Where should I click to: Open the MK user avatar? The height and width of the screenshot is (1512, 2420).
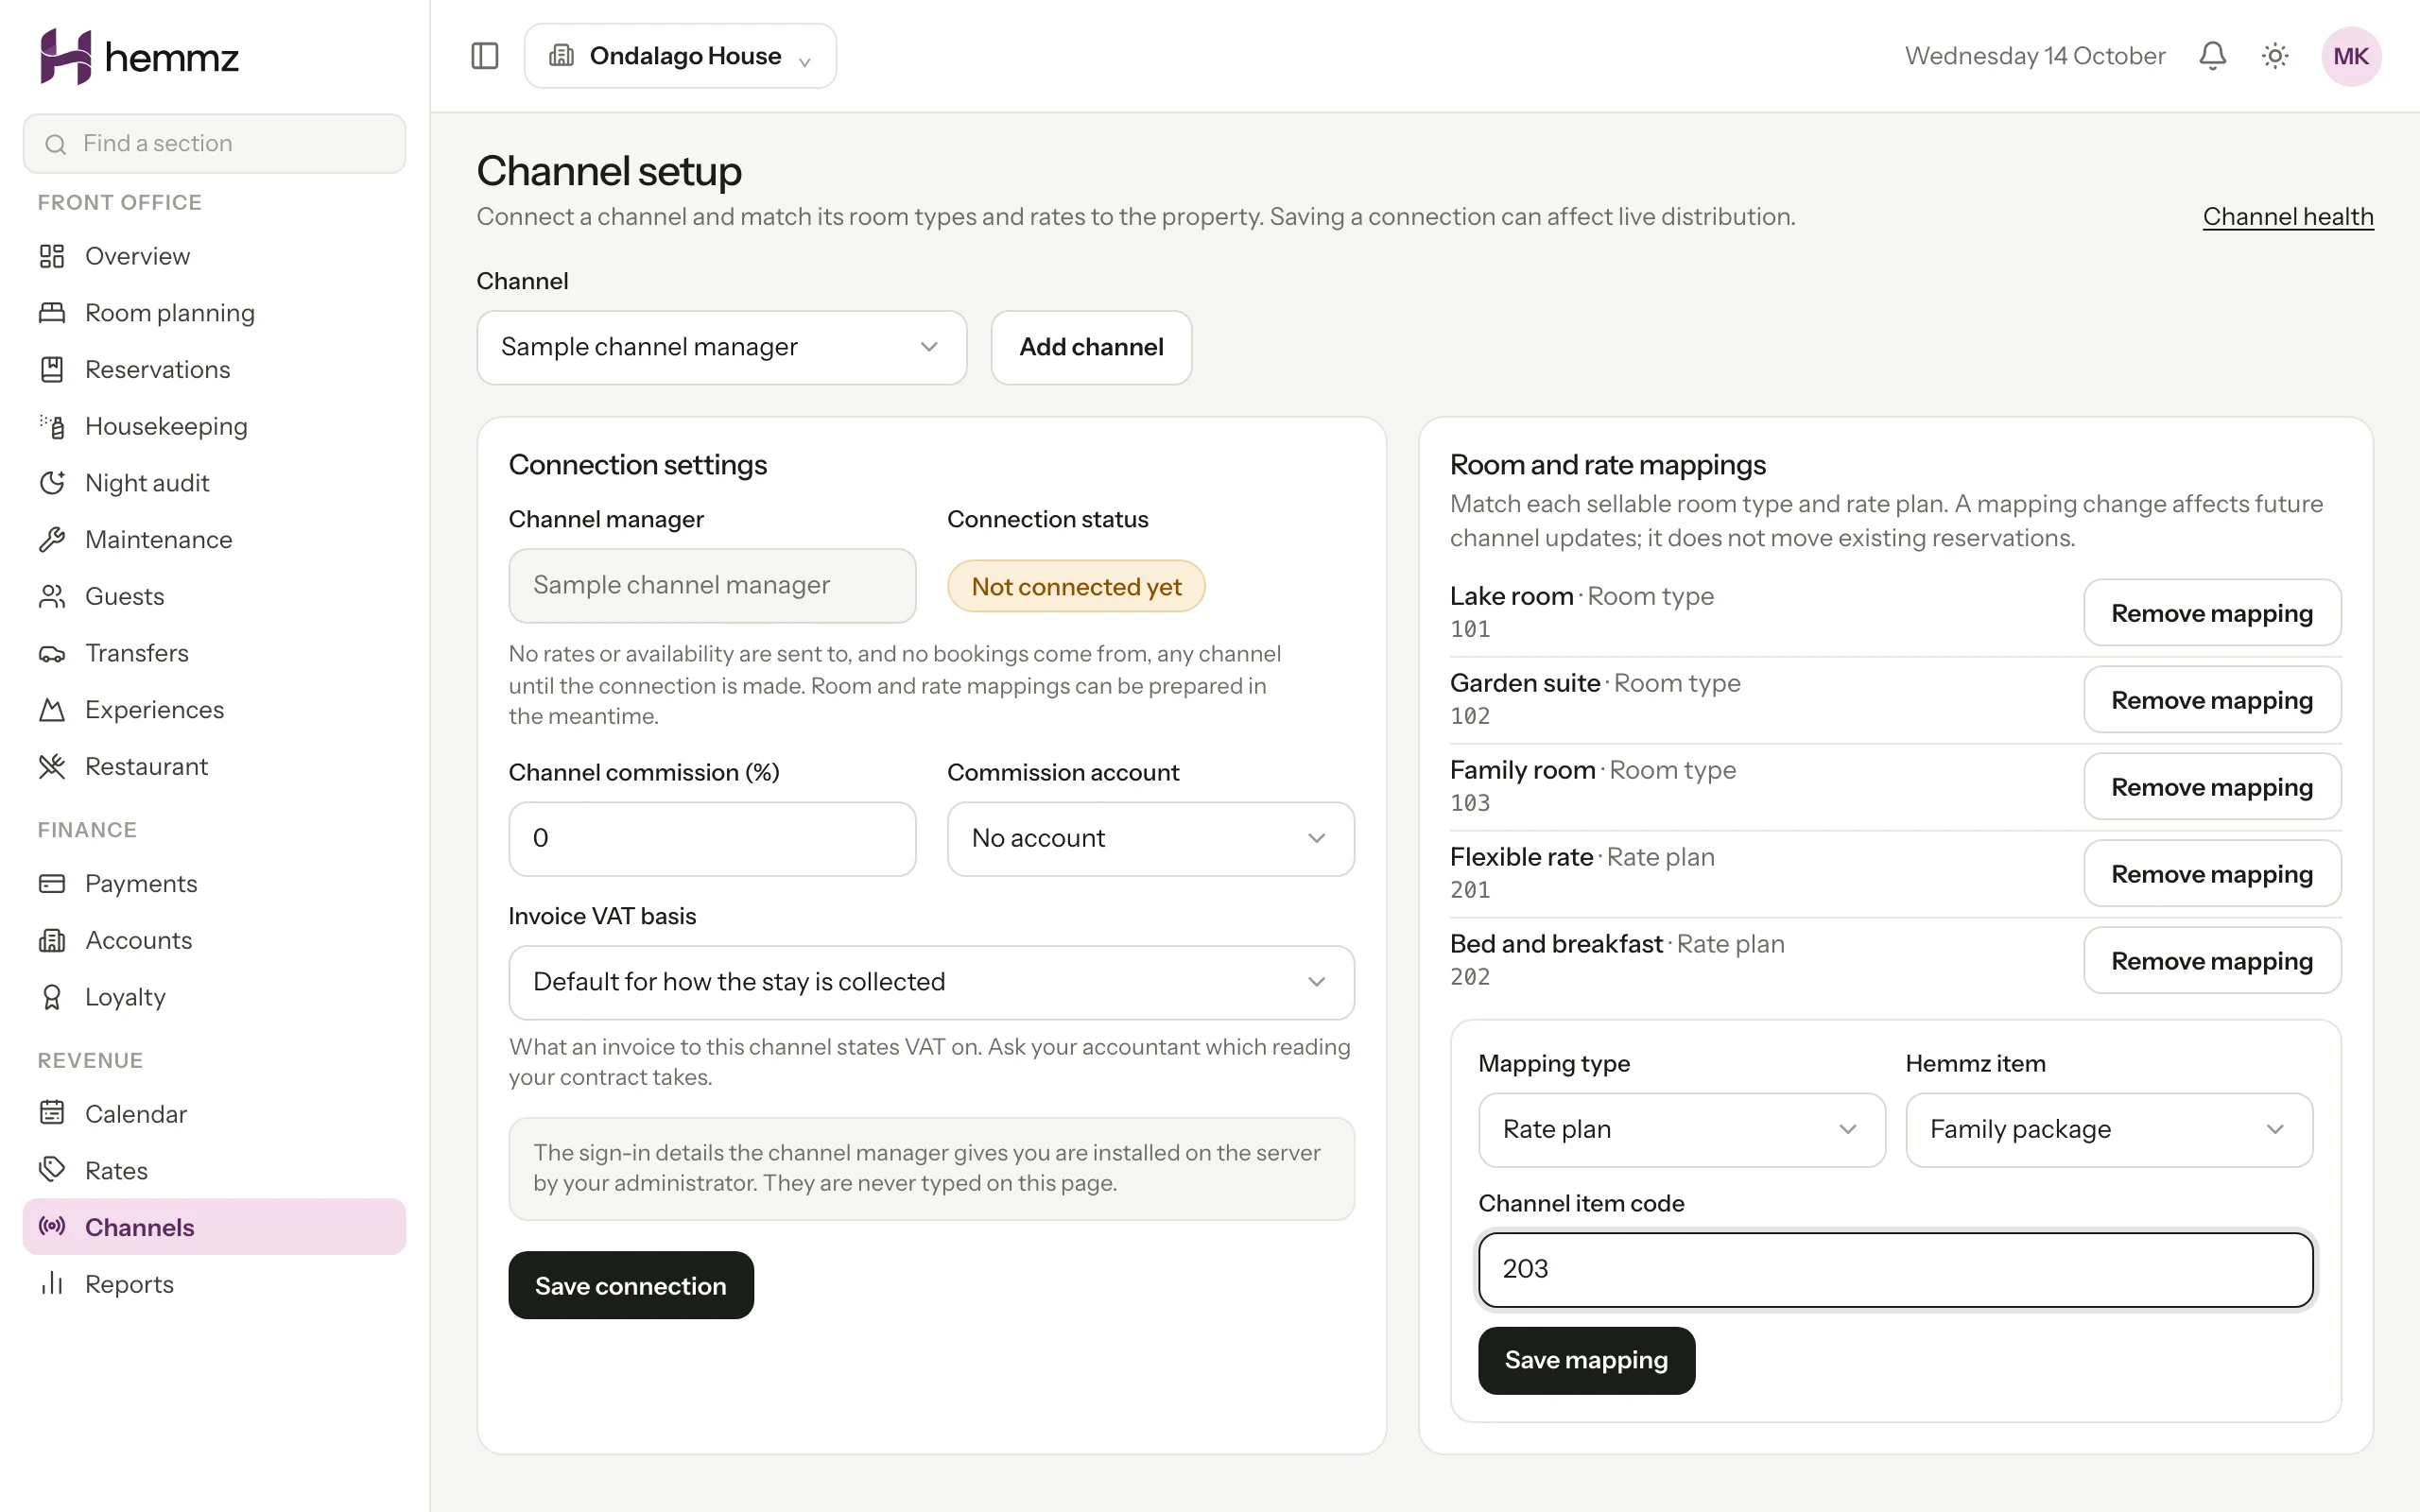pyautogui.click(x=2351, y=56)
